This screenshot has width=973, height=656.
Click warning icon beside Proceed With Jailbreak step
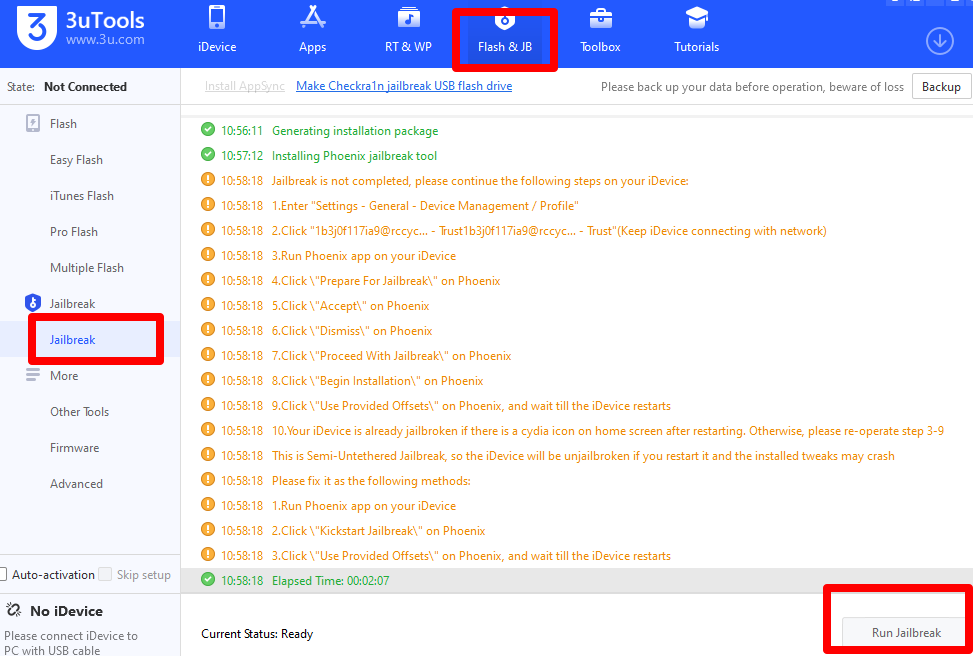click(x=208, y=354)
